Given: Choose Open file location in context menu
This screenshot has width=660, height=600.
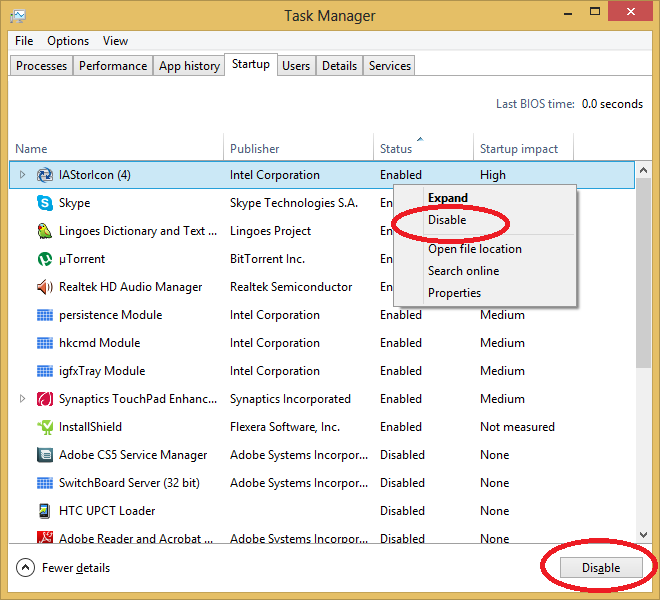Looking at the screenshot, I should (474, 249).
